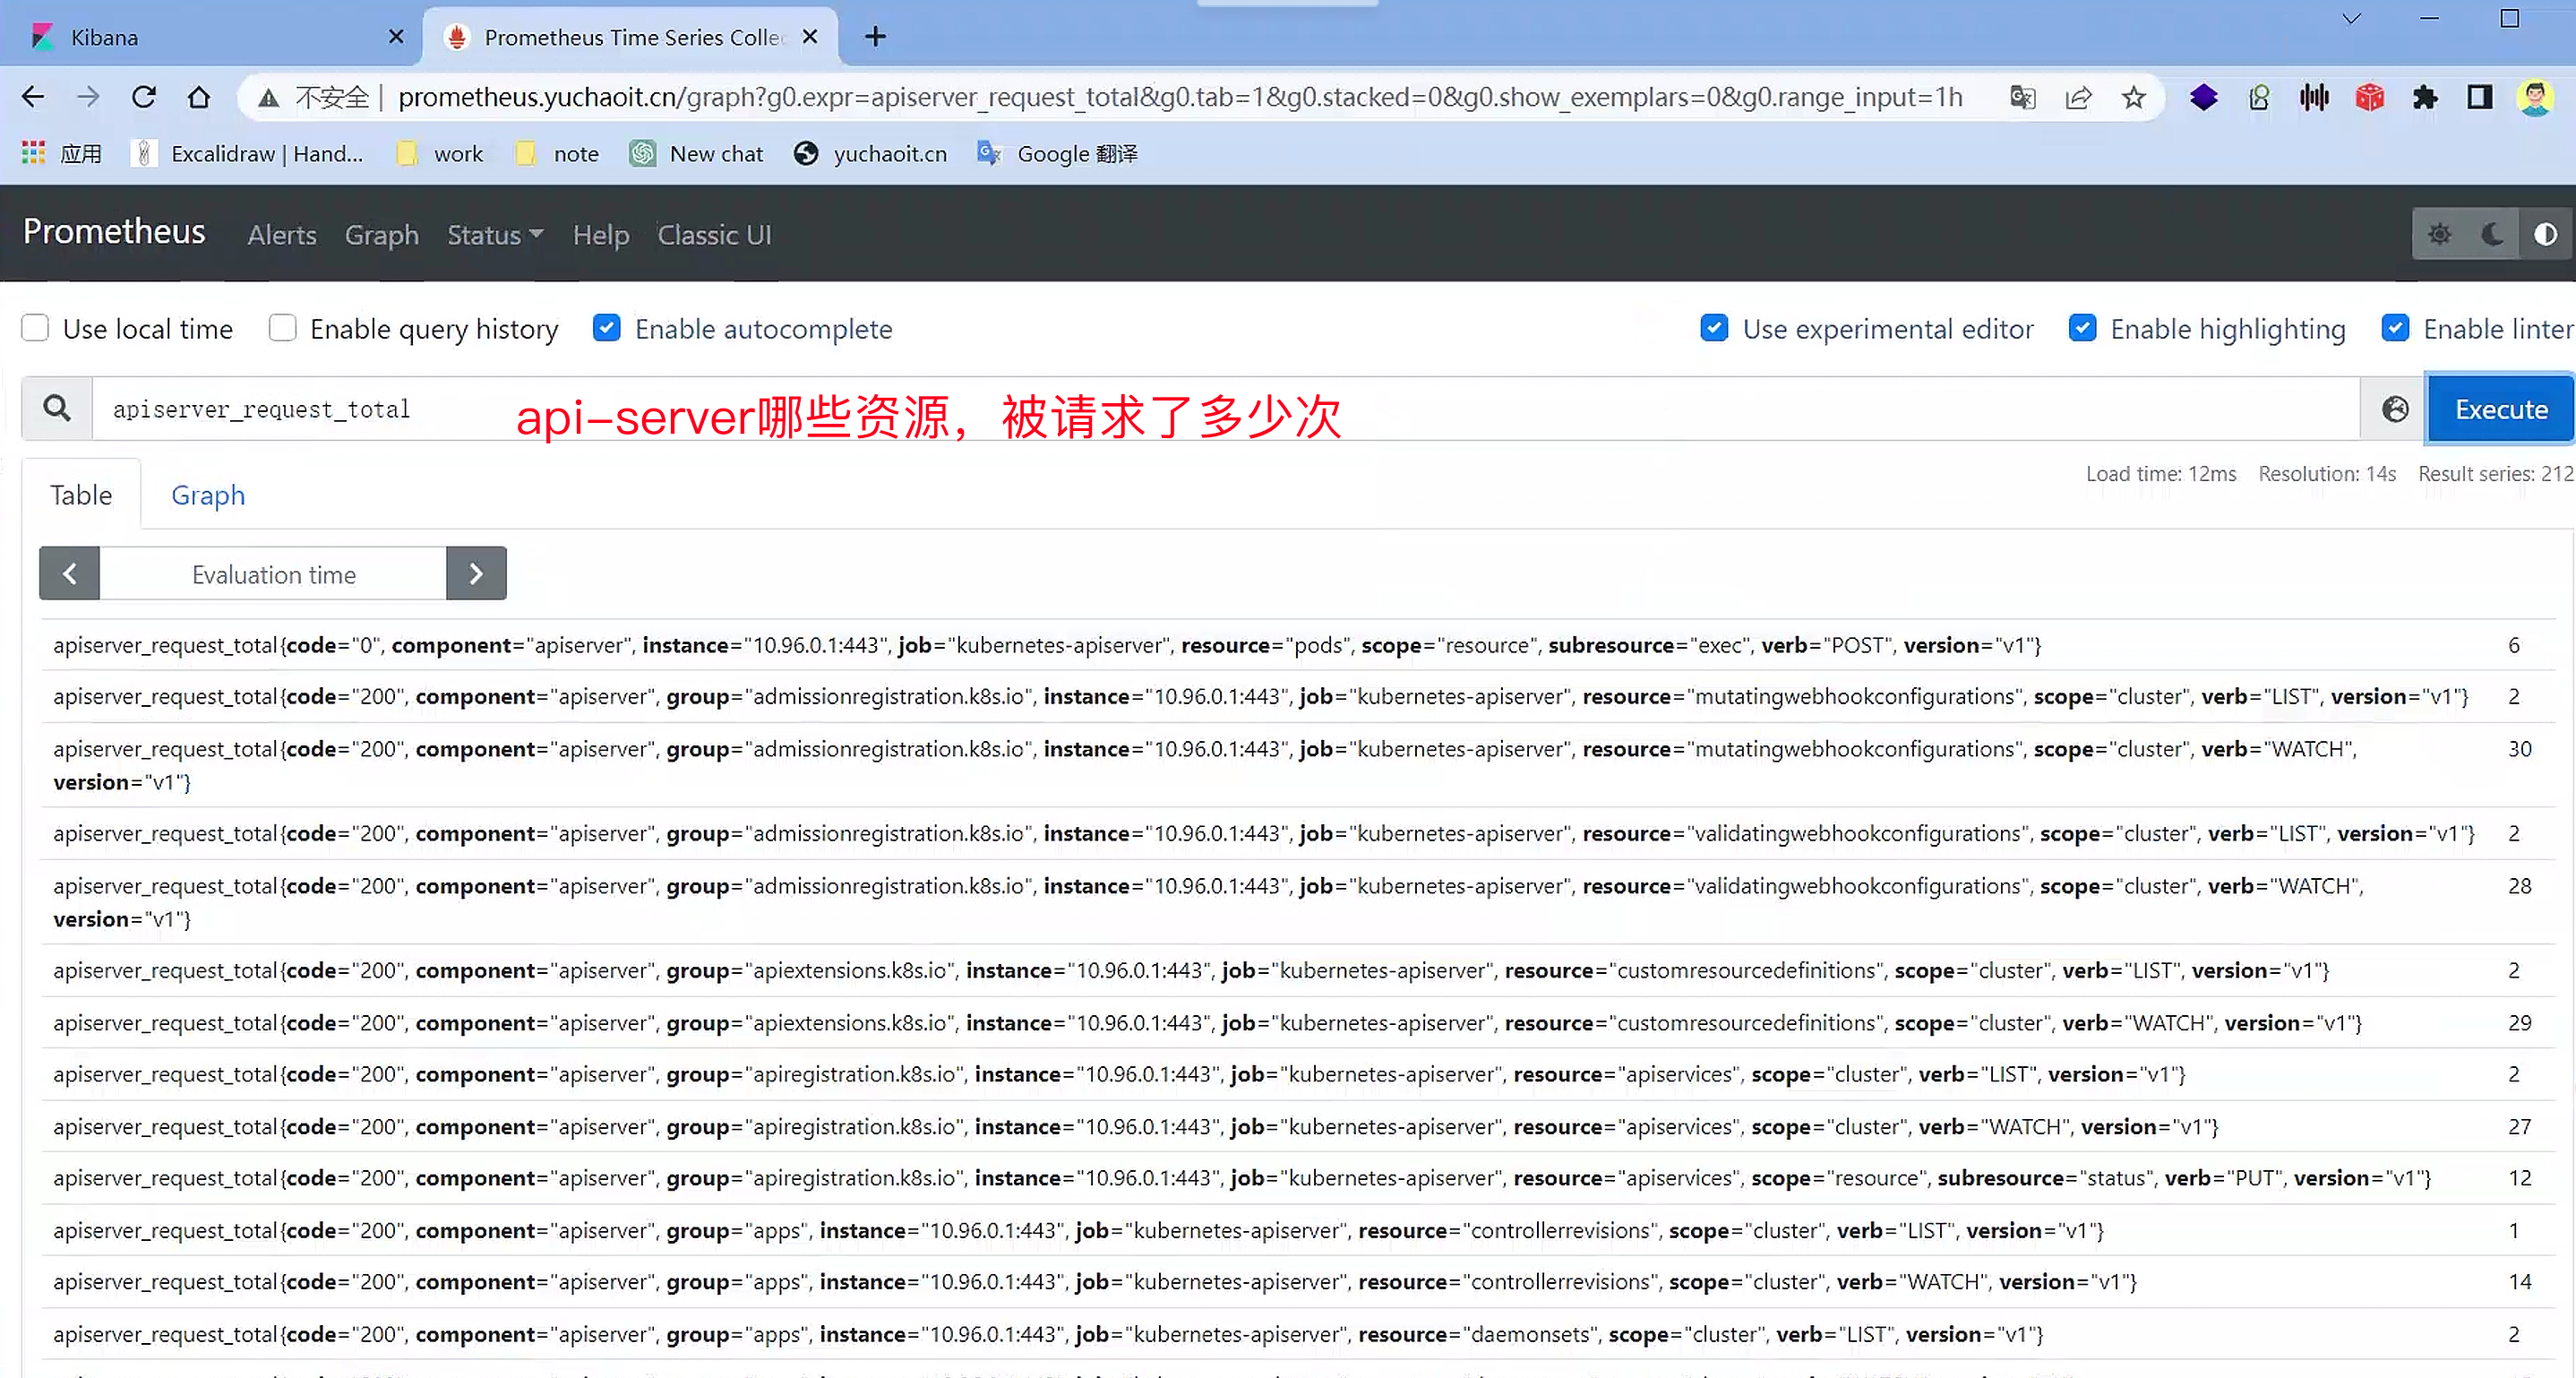
Task: Open the browser extensions puzzle icon
Action: point(2424,97)
